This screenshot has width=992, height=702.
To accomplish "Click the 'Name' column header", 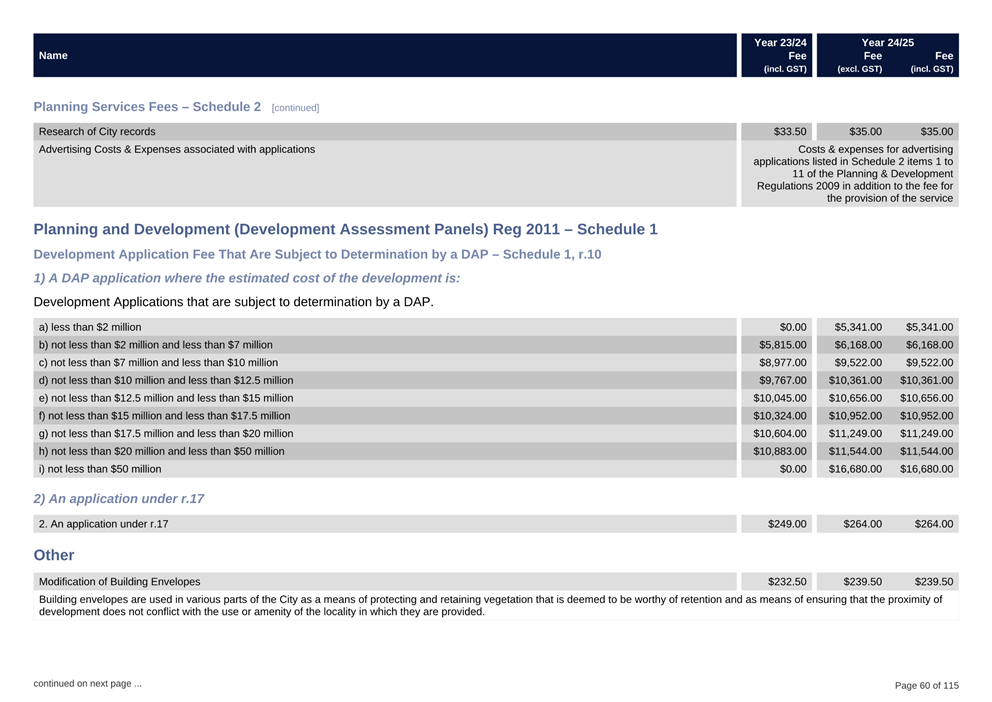I will (x=53, y=56).
